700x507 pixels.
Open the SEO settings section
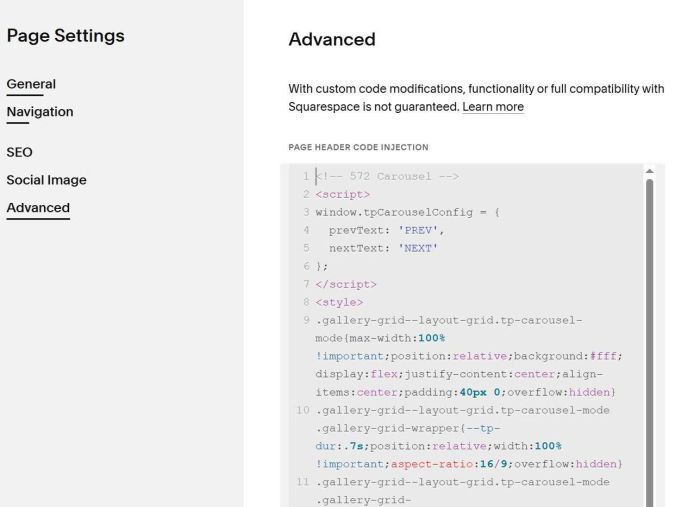(20, 153)
